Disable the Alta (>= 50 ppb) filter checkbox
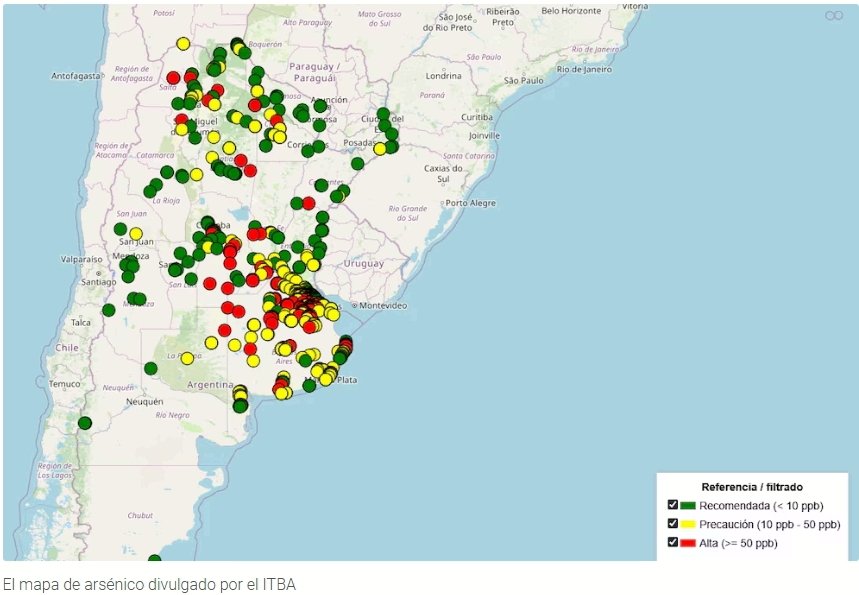The width and height of the screenshot is (859, 595). [x=673, y=543]
